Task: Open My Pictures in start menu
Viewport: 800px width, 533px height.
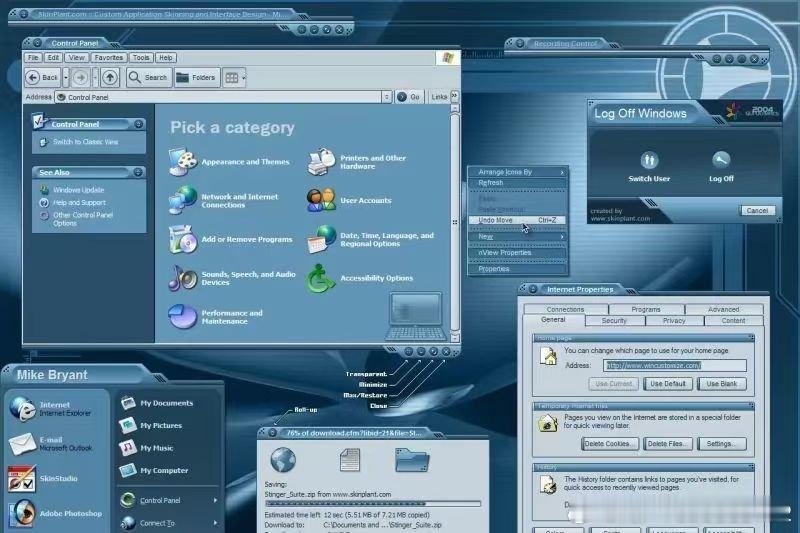Action: coord(151,425)
